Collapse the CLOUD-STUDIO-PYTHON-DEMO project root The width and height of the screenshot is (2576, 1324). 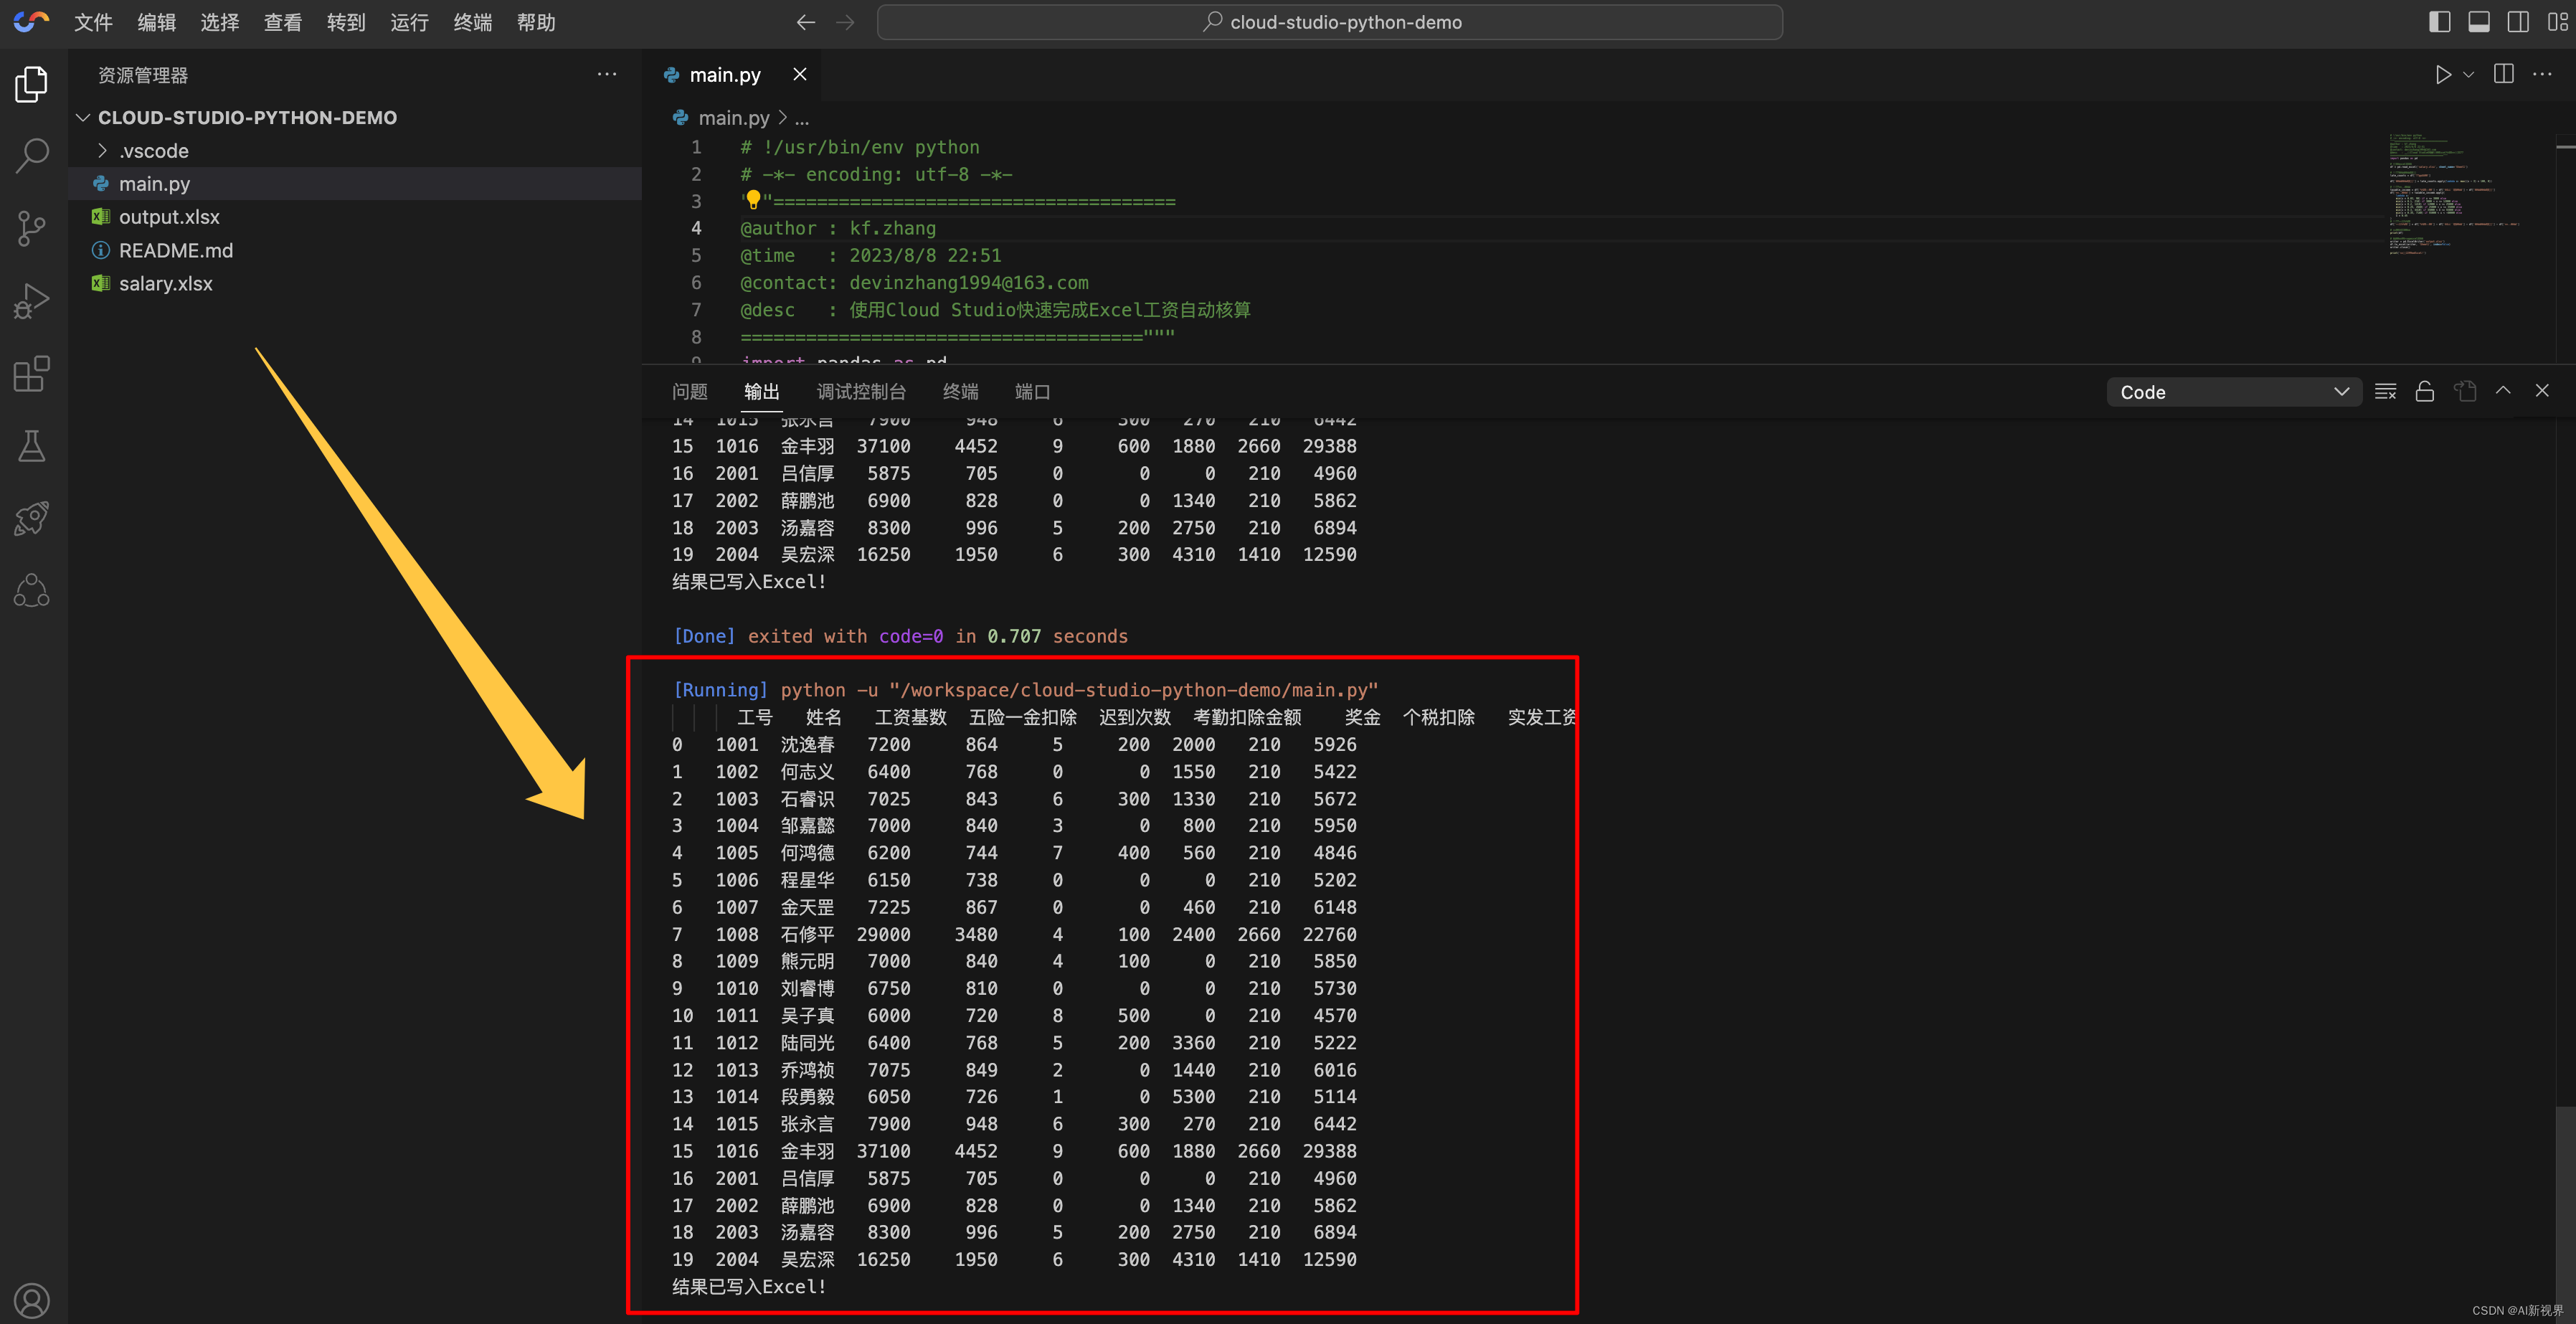pyautogui.click(x=246, y=118)
